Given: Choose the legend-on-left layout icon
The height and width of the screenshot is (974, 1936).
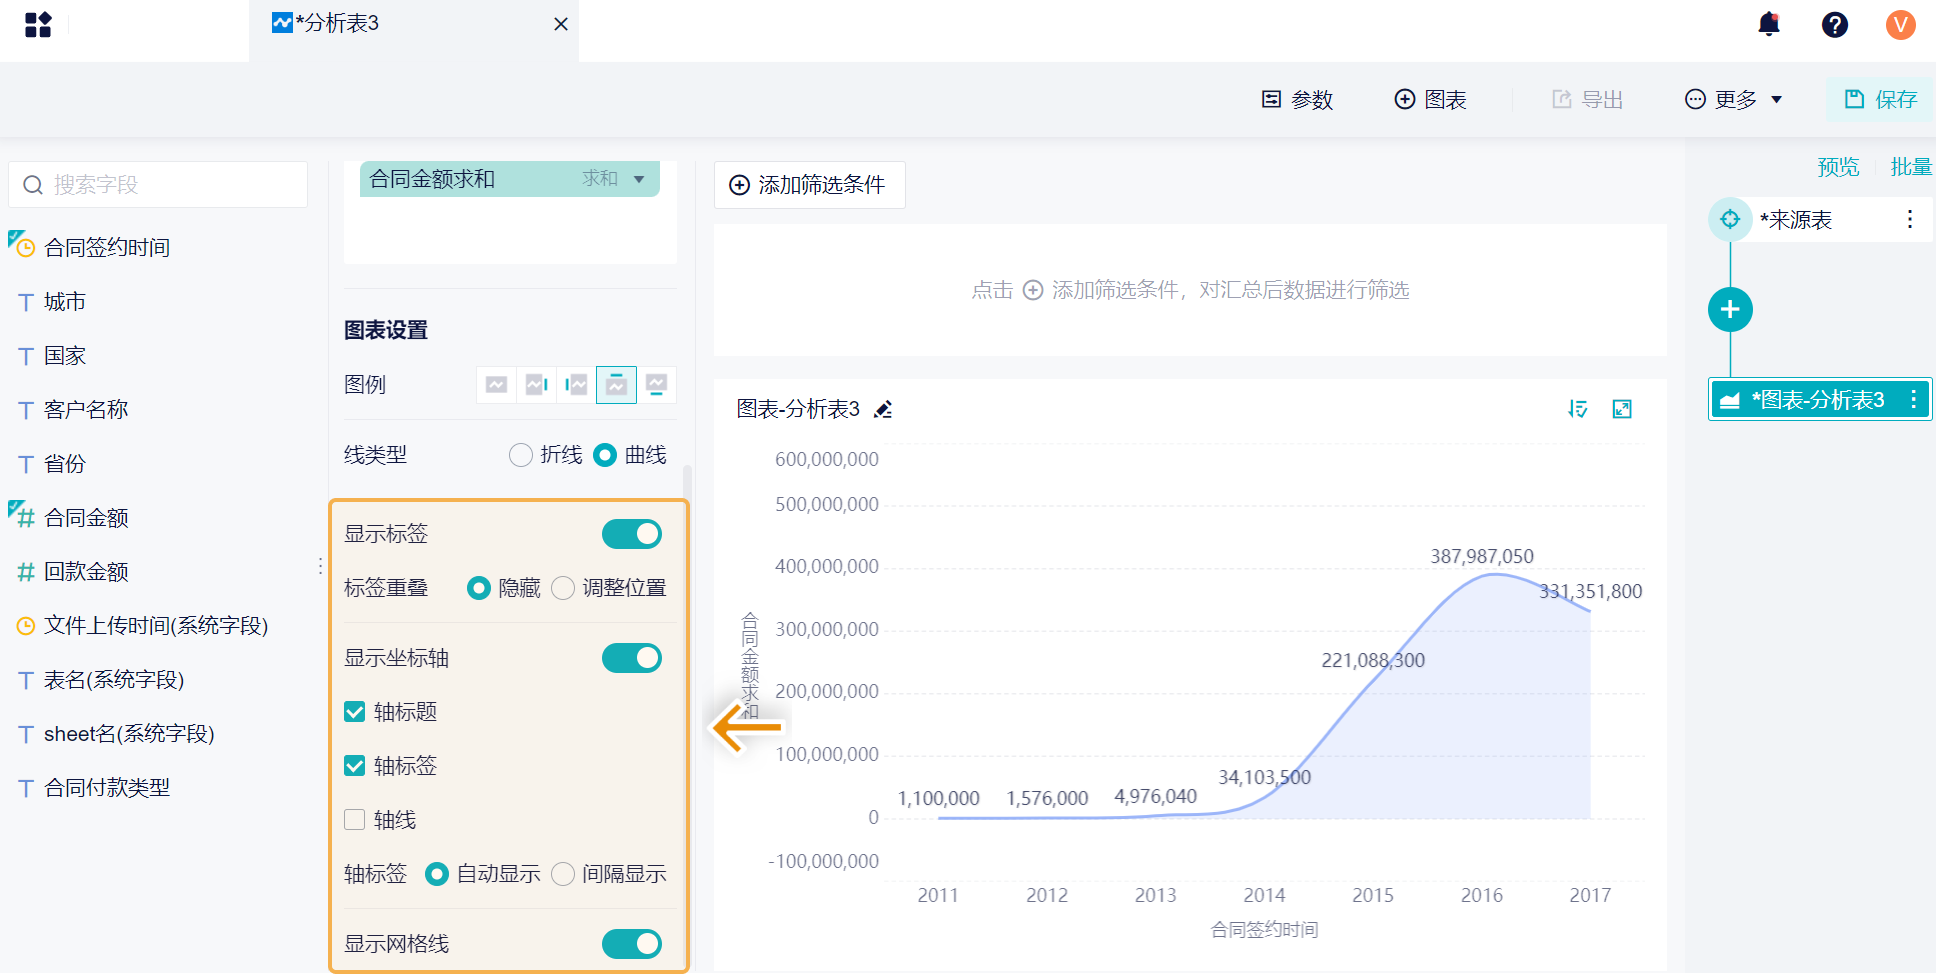Looking at the screenshot, I should pyautogui.click(x=576, y=385).
